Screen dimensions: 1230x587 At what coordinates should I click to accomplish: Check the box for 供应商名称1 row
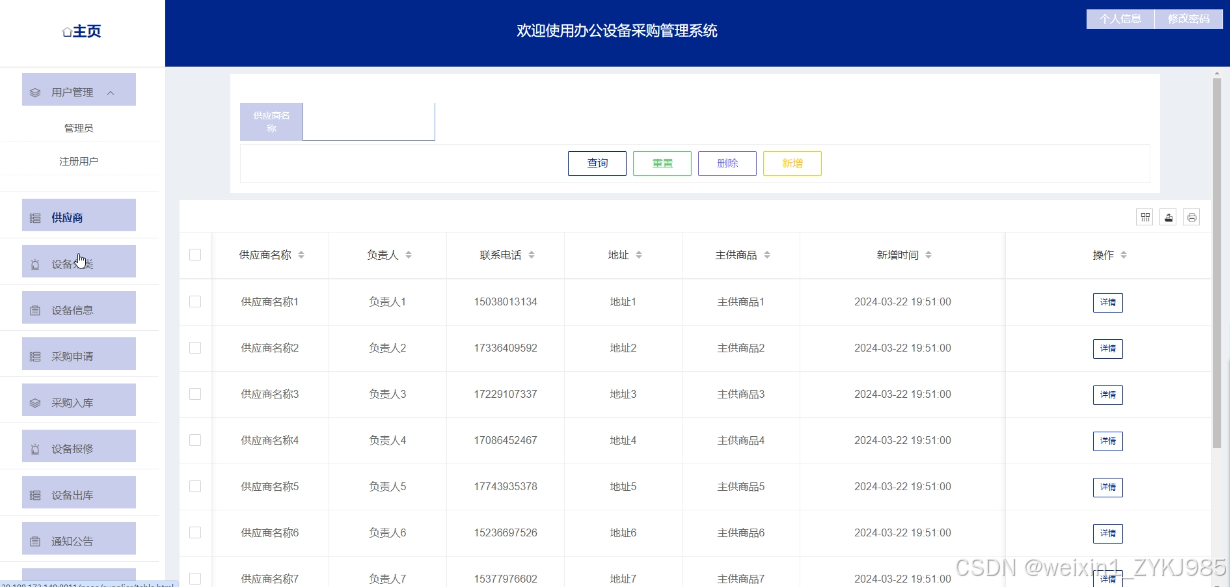[195, 301]
